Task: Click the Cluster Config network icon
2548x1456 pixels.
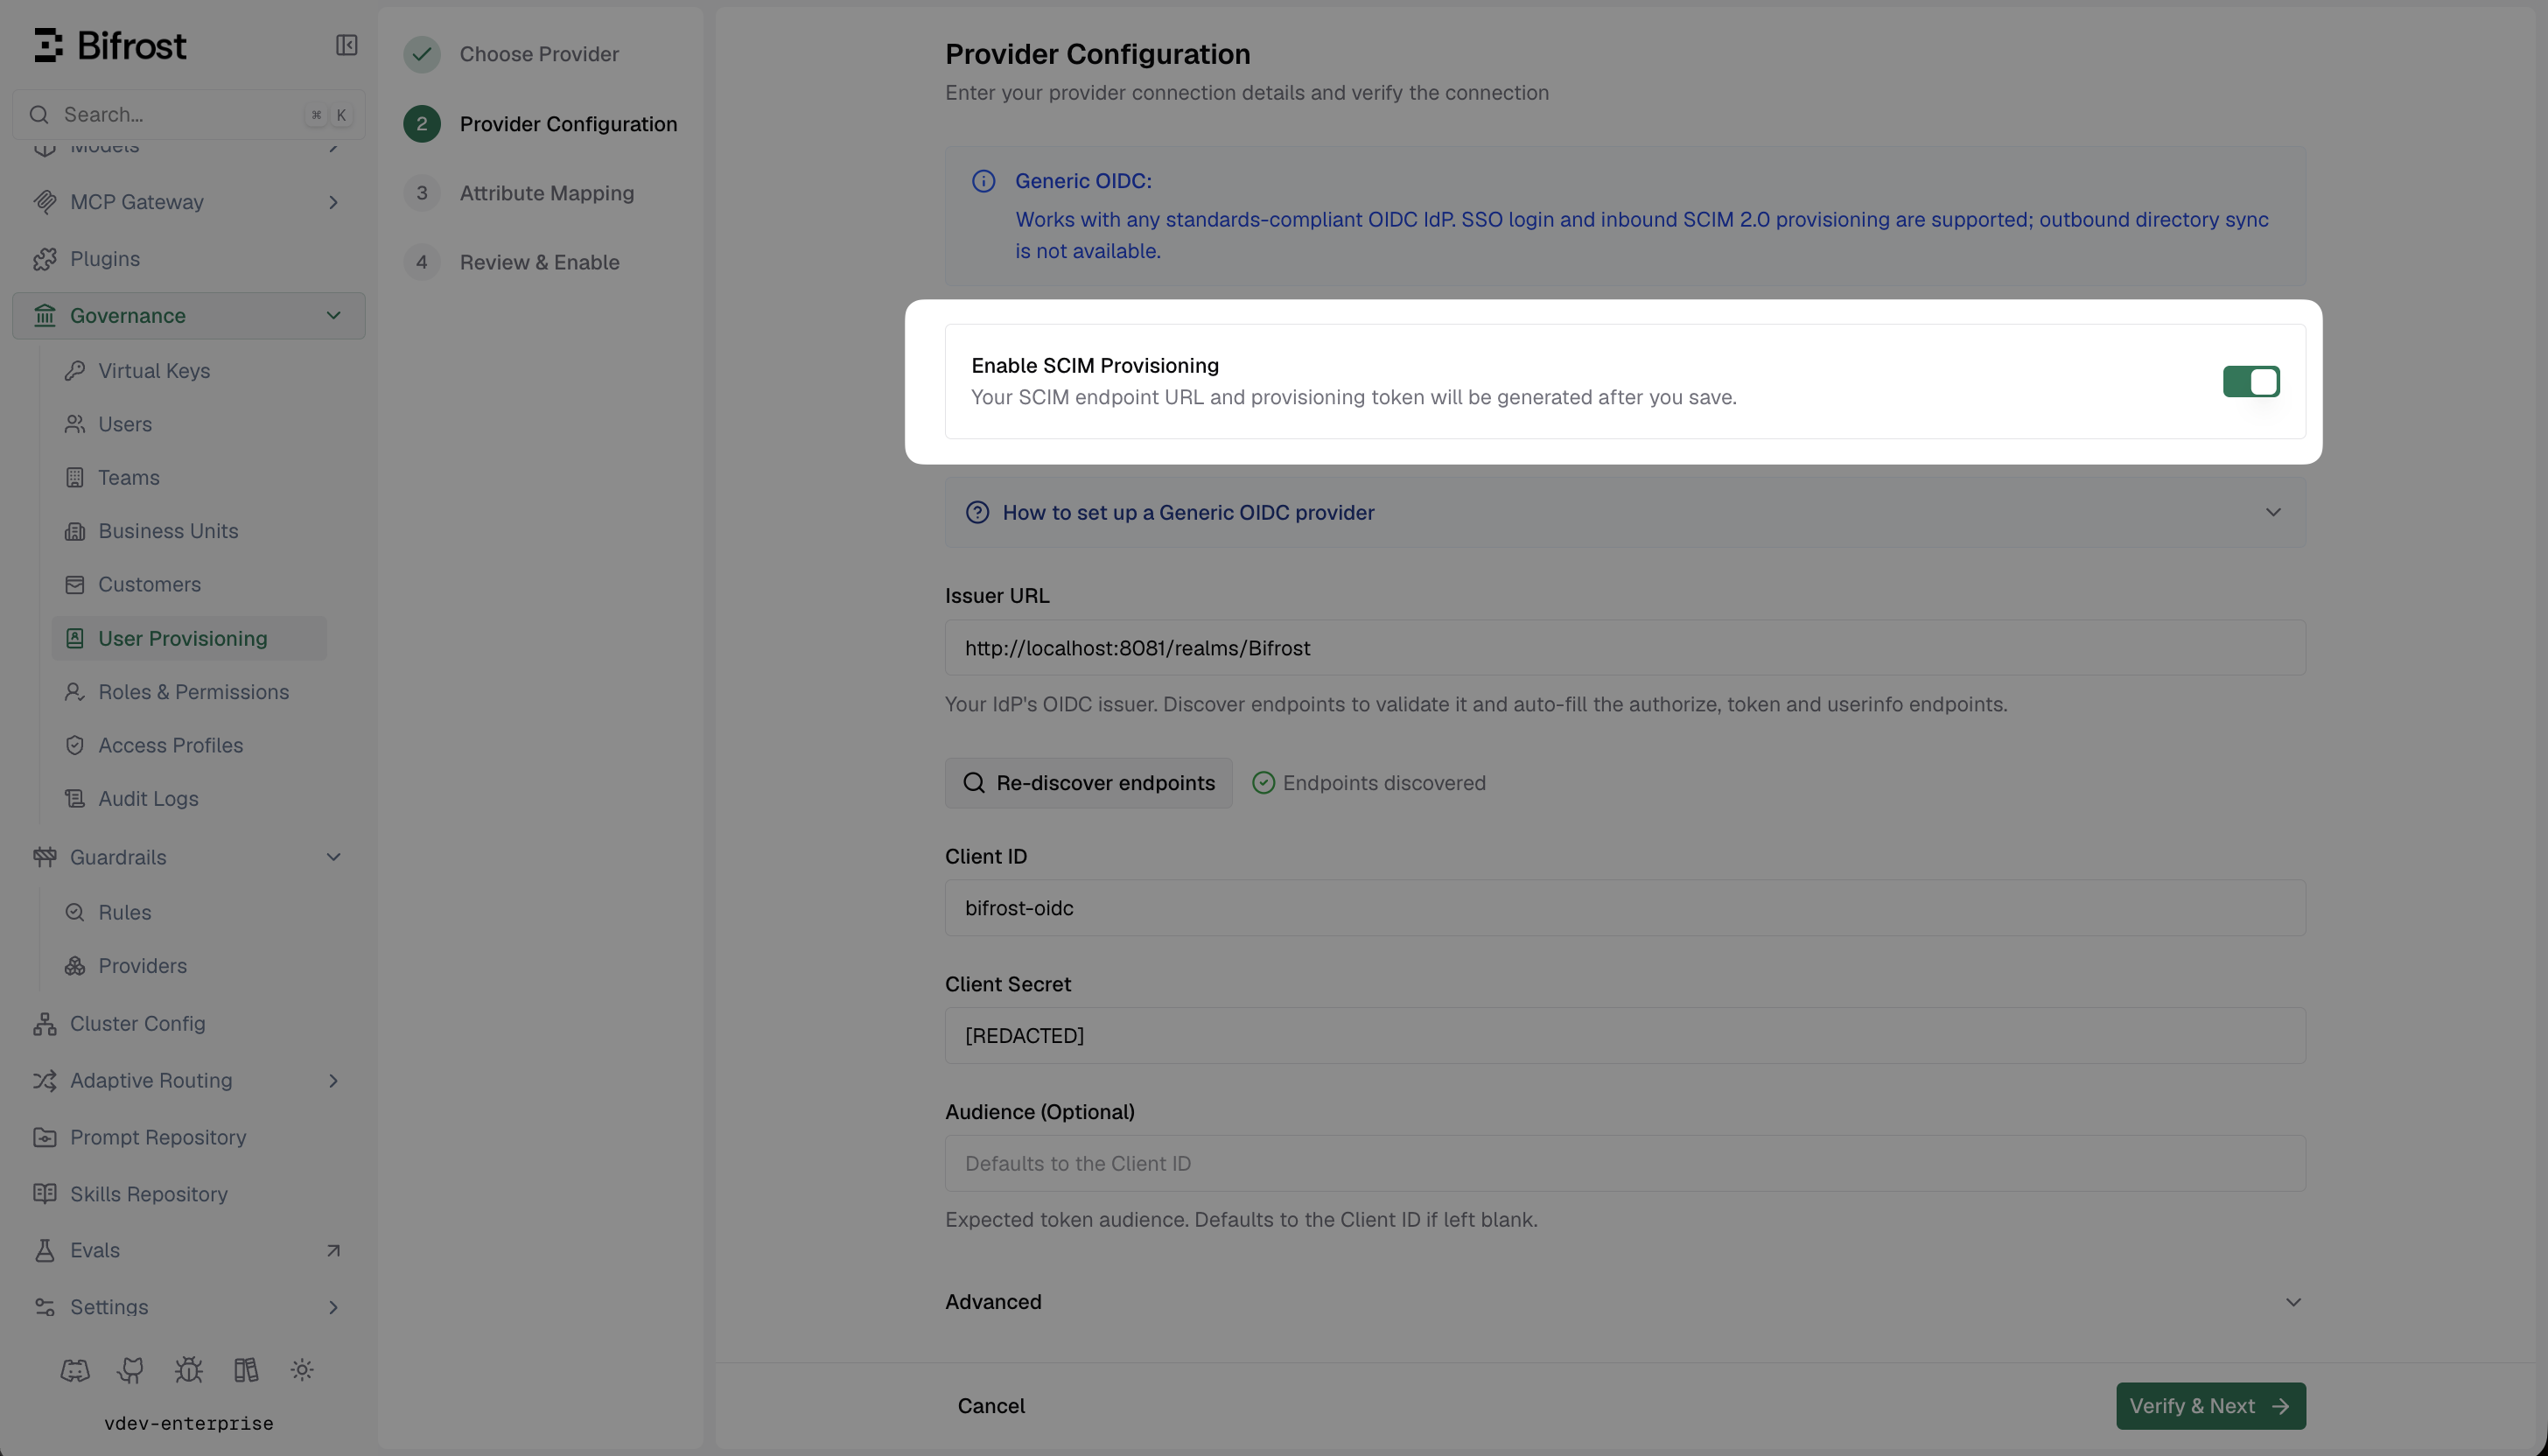Action: tap(44, 1024)
